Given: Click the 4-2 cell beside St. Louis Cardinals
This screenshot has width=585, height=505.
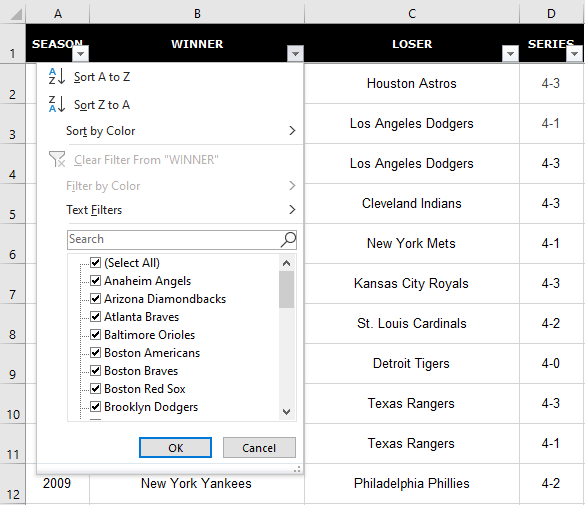Looking at the screenshot, I should (x=551, y=323).
